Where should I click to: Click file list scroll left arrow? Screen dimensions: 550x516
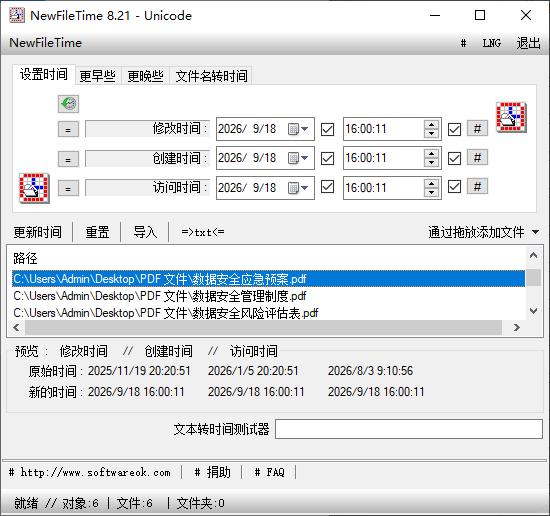click(16, 328)
